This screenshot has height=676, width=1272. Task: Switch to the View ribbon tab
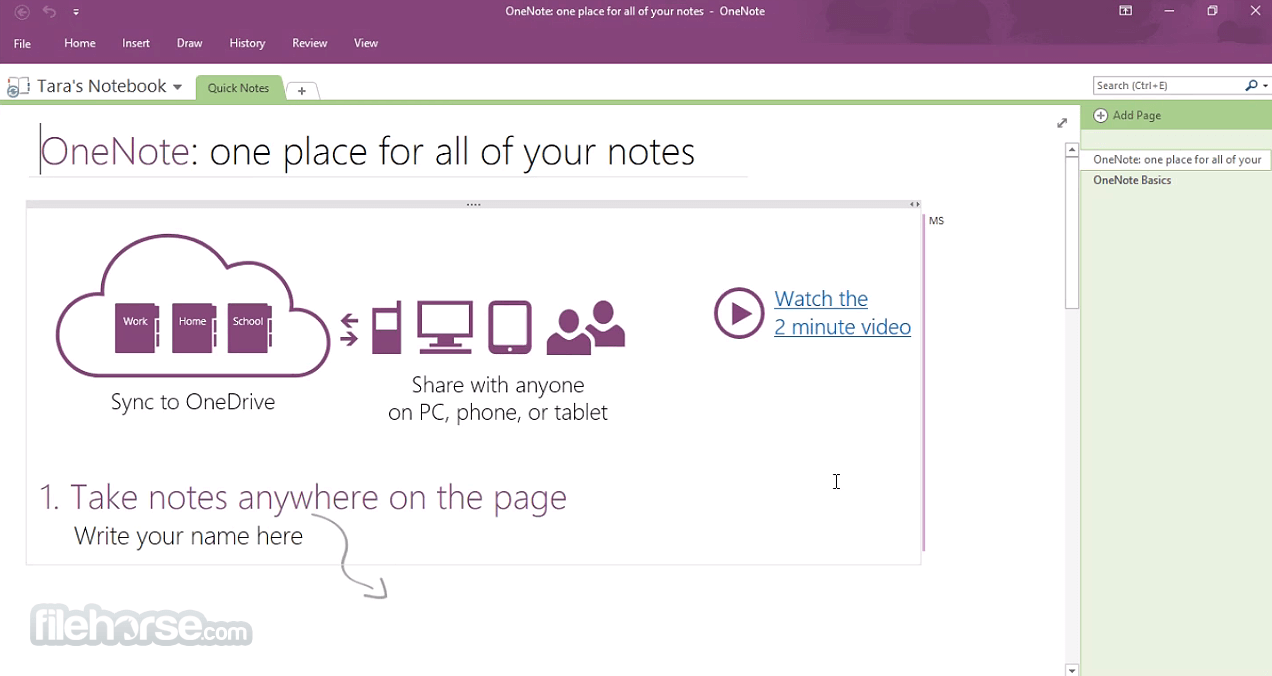coord(366,43)
